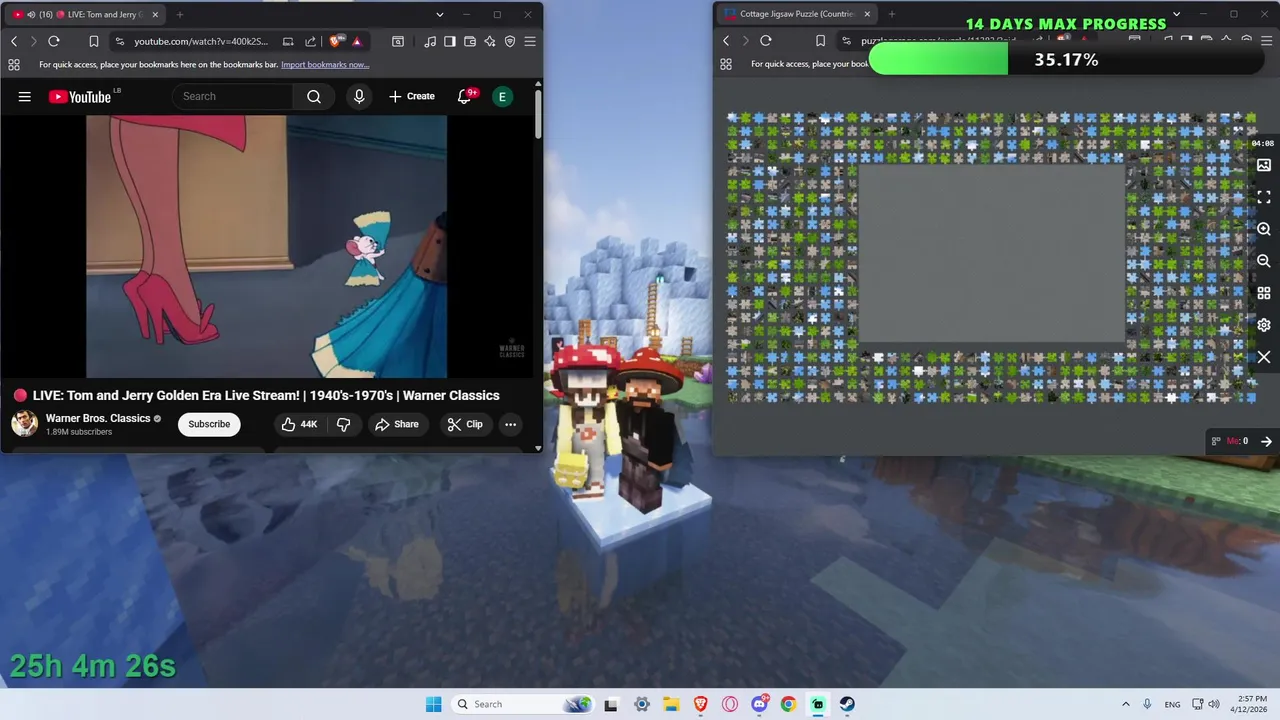This screenshot has height=720, width=1280.
Task: Open the volume control in system tray
Action: 1214,704
